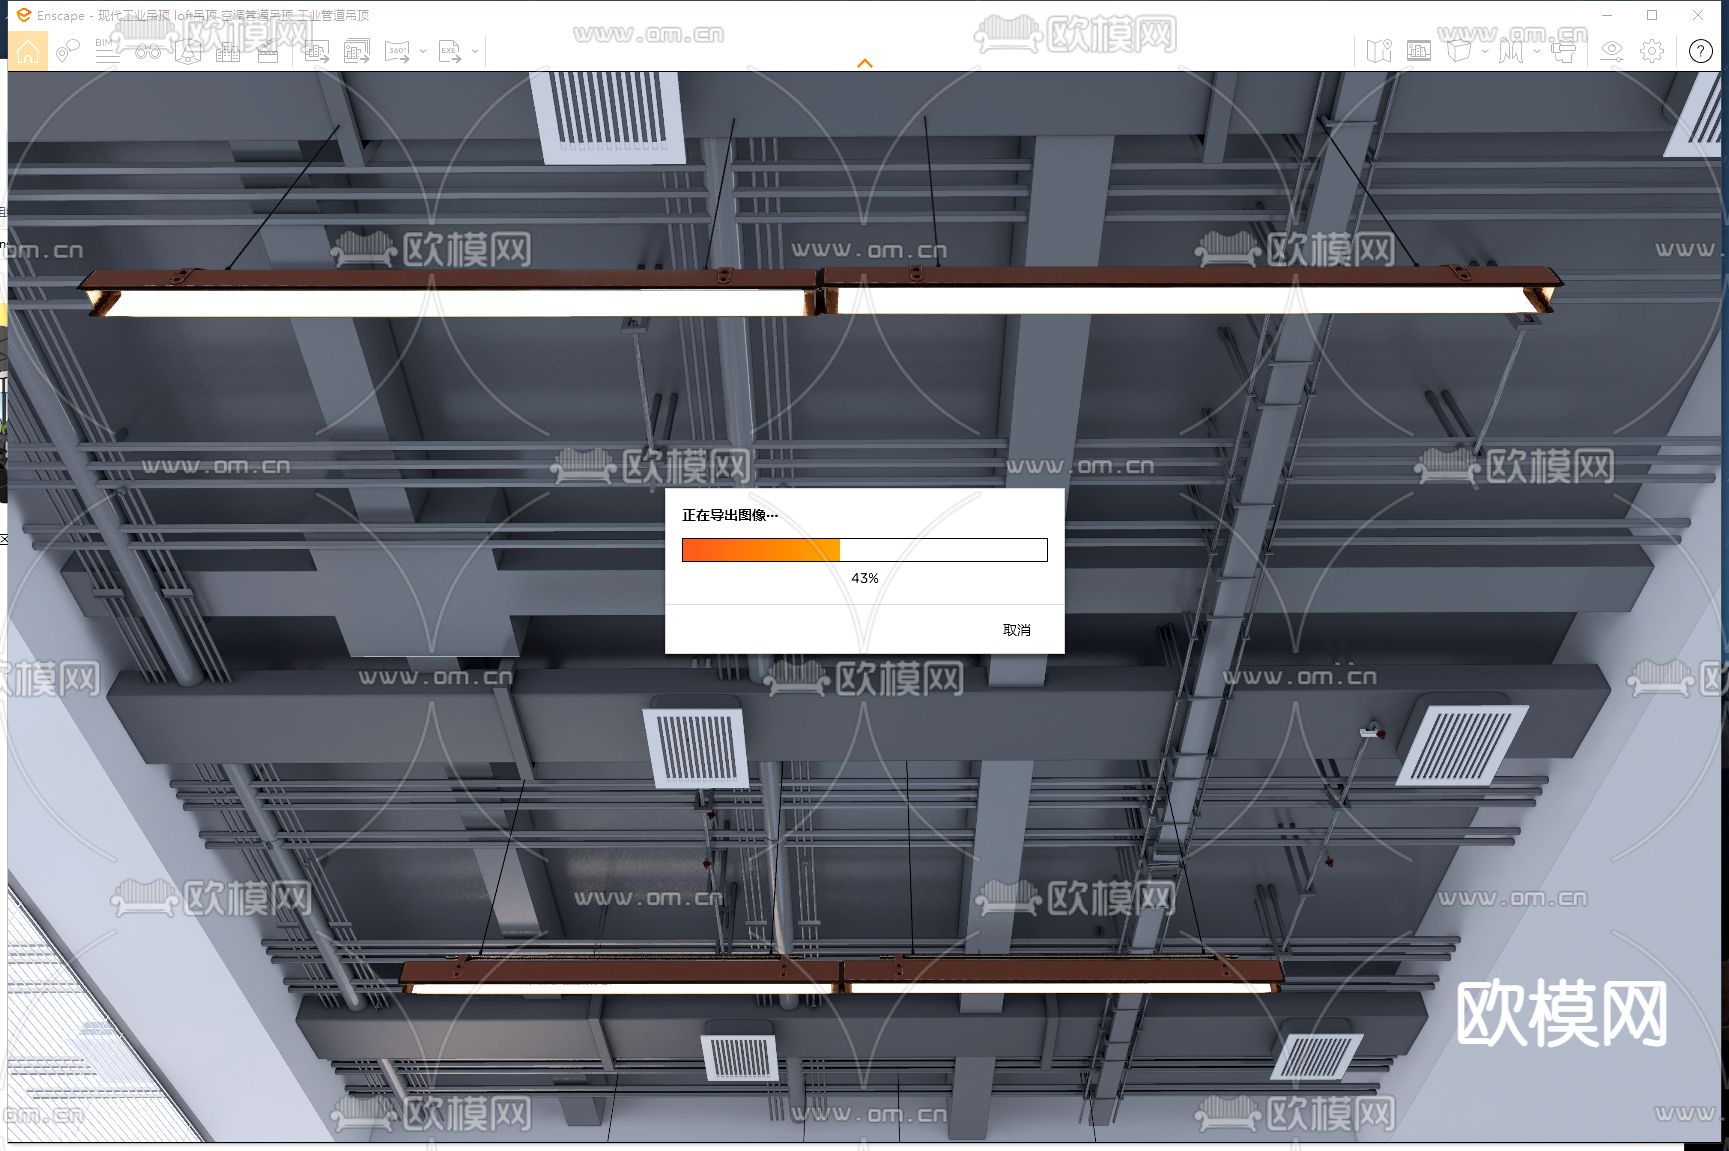Click the export progress bar

click(865, 550)
